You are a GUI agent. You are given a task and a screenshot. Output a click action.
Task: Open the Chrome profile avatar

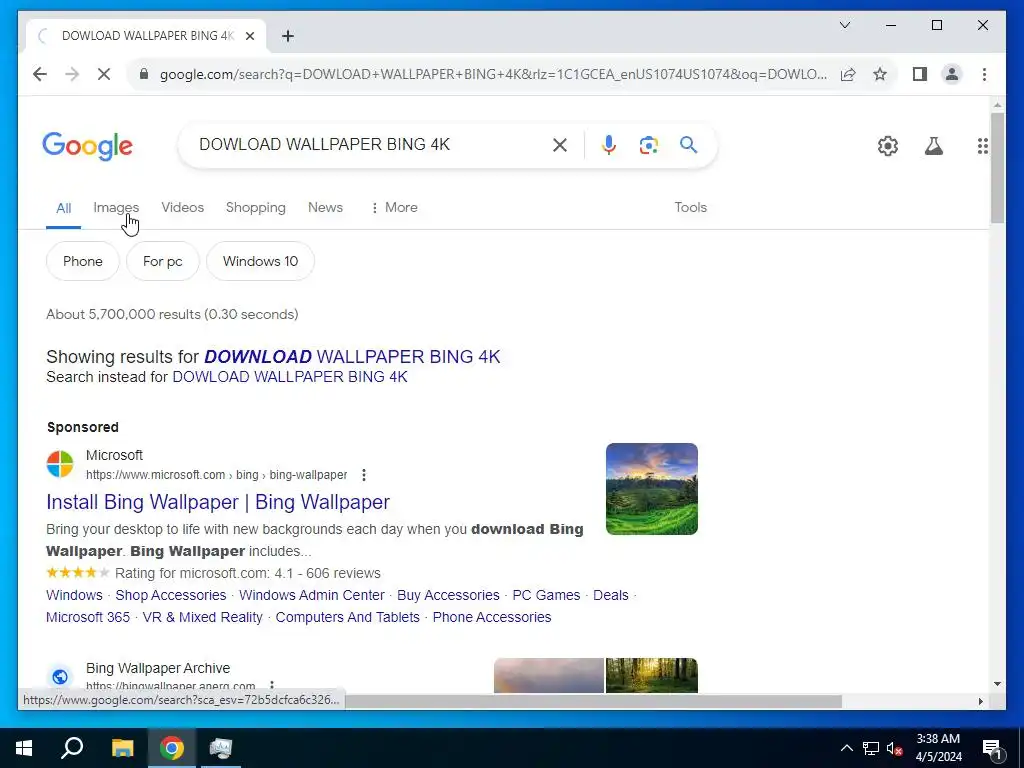click(x=952, y=74)
